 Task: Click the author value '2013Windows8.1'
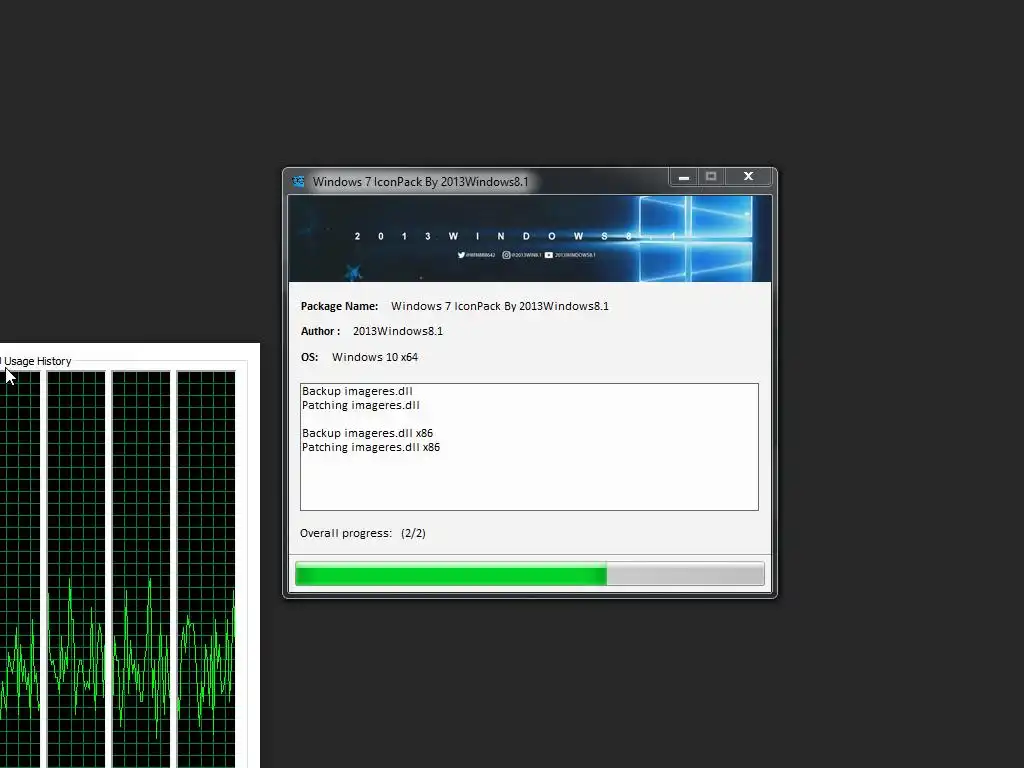coord(398,331)
